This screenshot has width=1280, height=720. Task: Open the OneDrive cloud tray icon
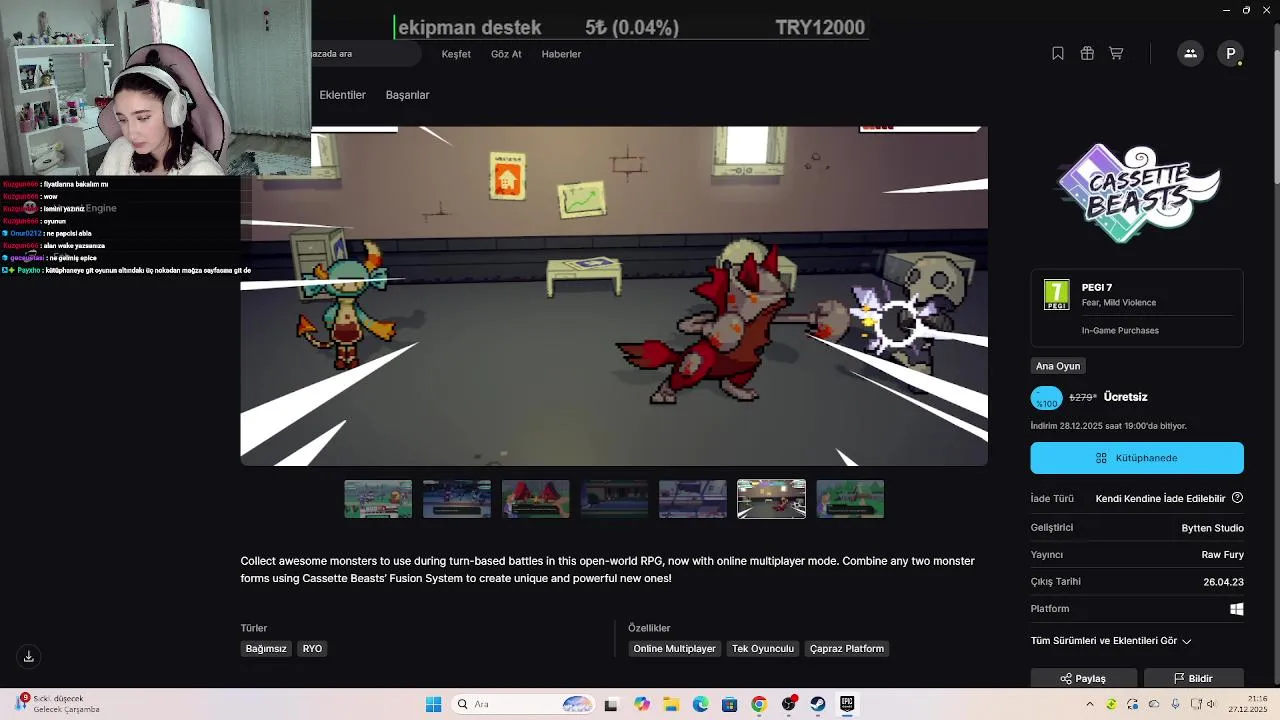pos(1153,704)
